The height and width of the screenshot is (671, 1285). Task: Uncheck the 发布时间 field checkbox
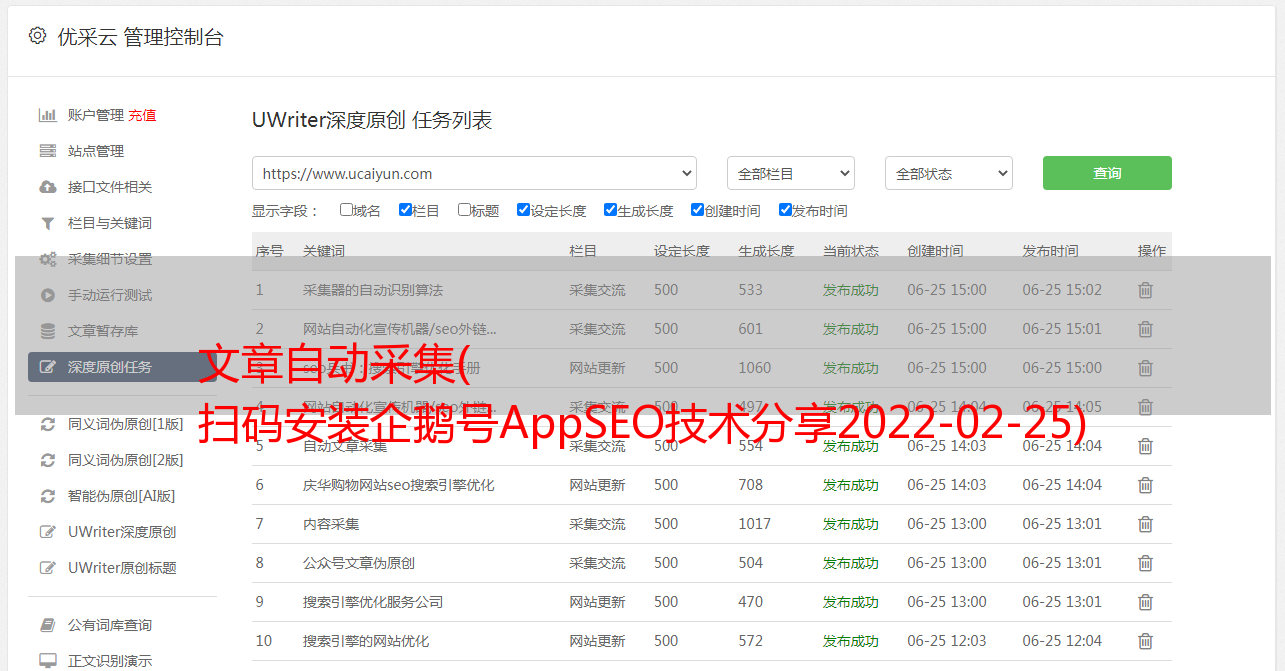pos(785,210)
